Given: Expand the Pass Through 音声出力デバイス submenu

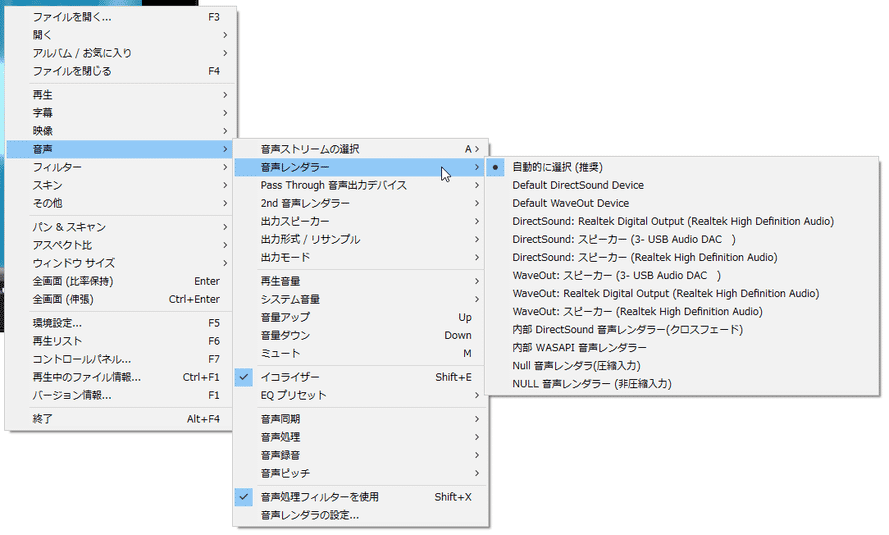Looking at the screenshot, I should pyautogui.click(x=333, y=185).
